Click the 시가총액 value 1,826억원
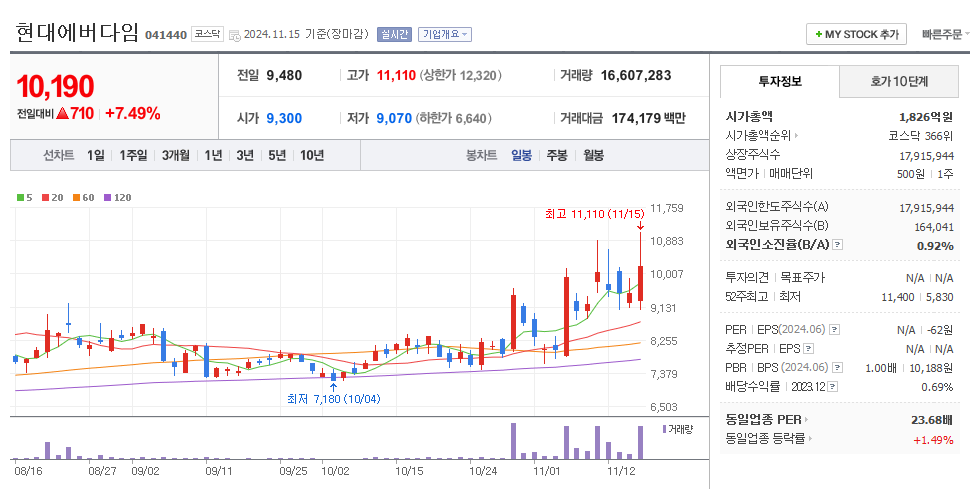Image resolution: width=976 pixels, height=489 pixels. point(926,117)
